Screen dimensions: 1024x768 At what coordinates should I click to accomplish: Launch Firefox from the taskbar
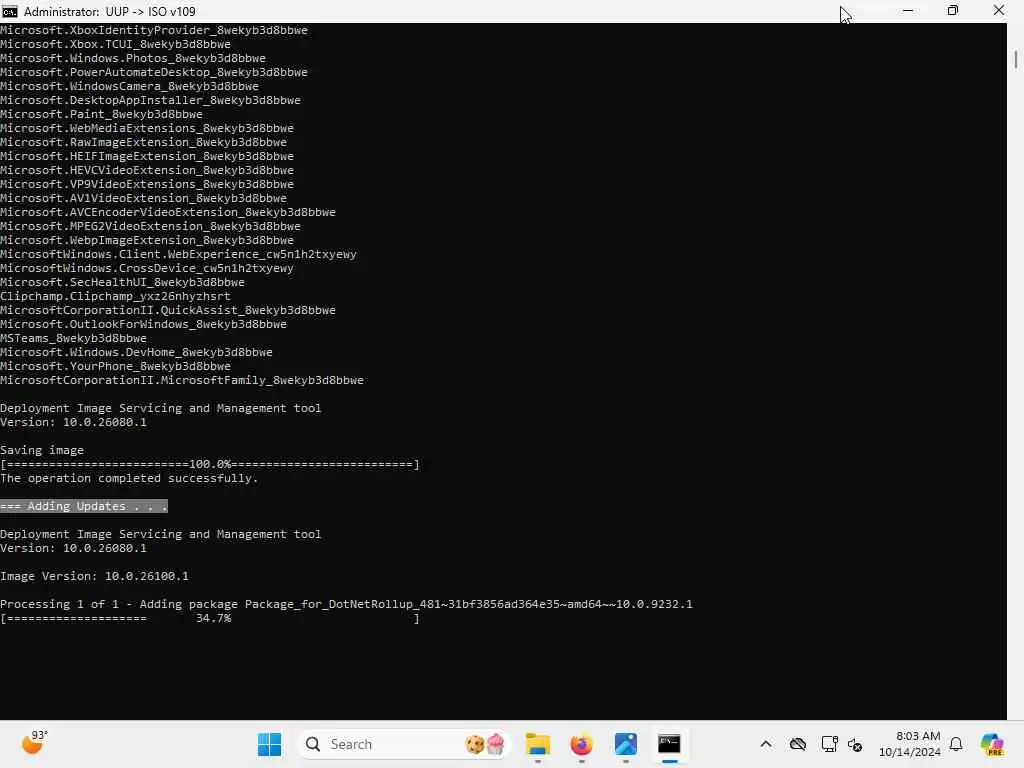point(581,744)
